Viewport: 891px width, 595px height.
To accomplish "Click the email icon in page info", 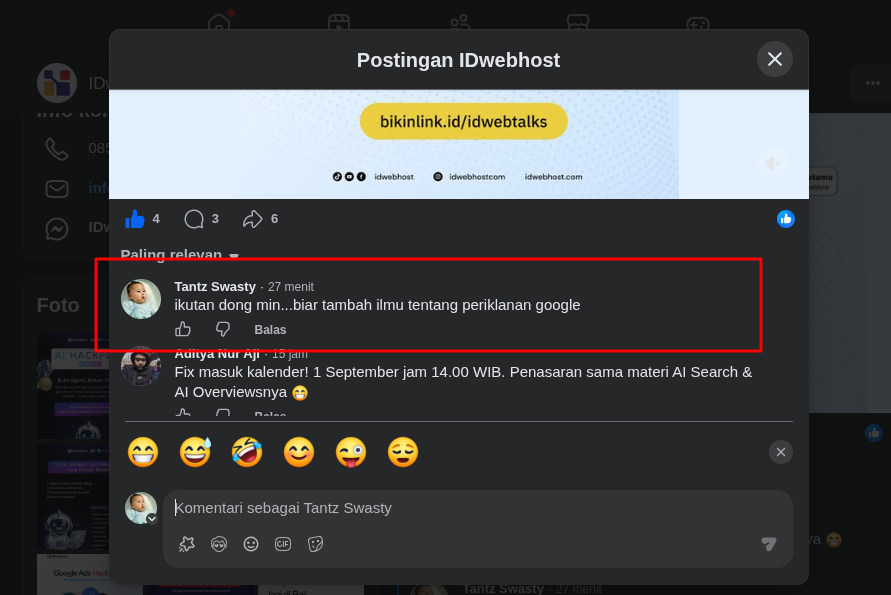I will (x=57, y=189).
